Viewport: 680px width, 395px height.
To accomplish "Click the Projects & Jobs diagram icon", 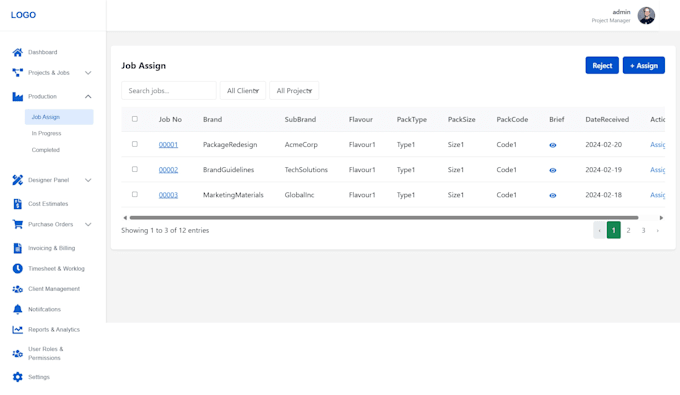I will 17,73.
